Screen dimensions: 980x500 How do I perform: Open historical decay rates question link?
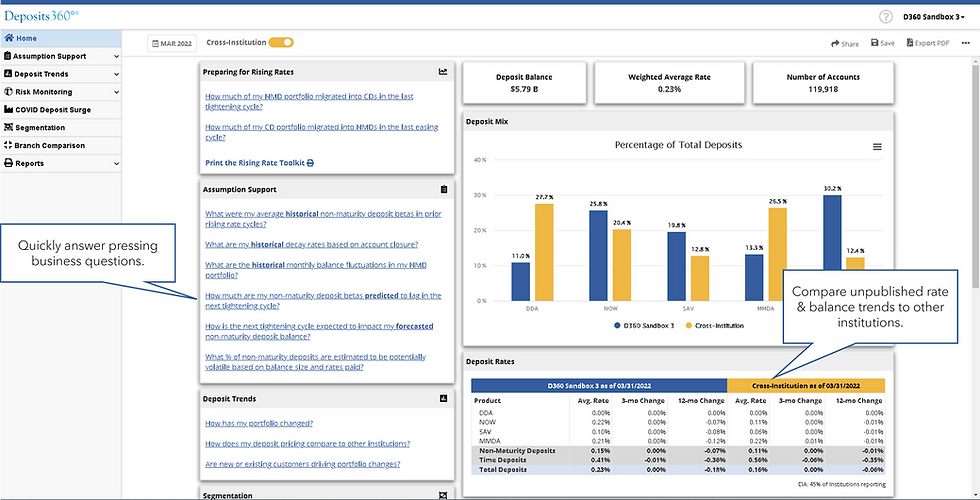(312, 244)
